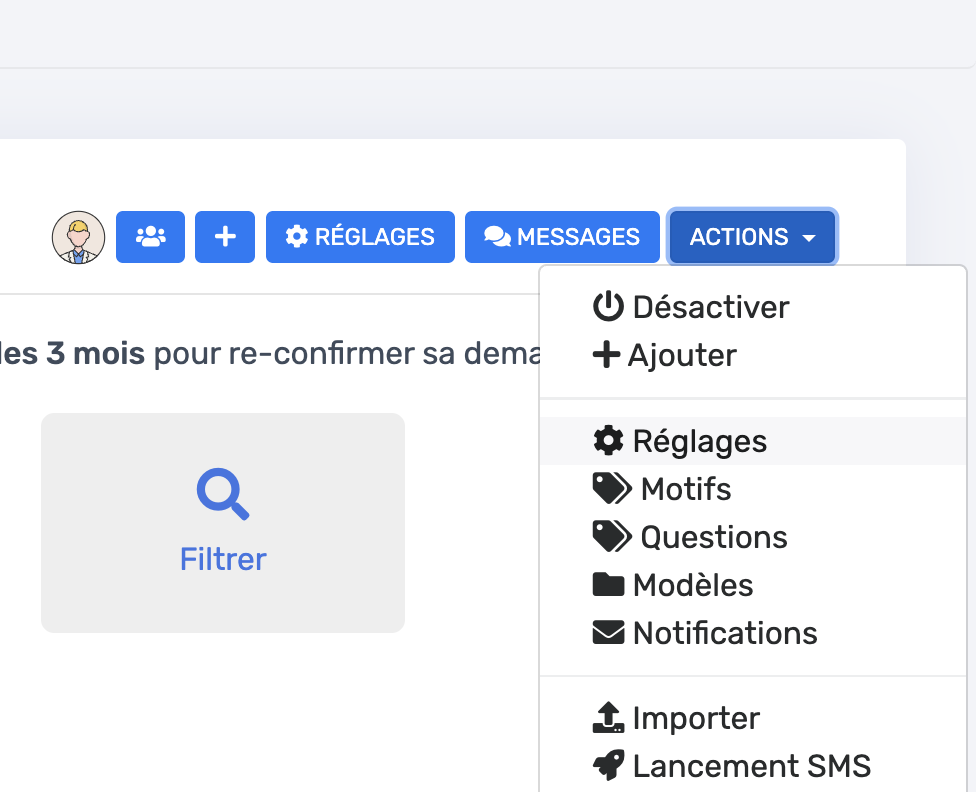The image size is (976, 792).
Task: Choose Désactiver from the menu
Action: click(x=753, y=307)
